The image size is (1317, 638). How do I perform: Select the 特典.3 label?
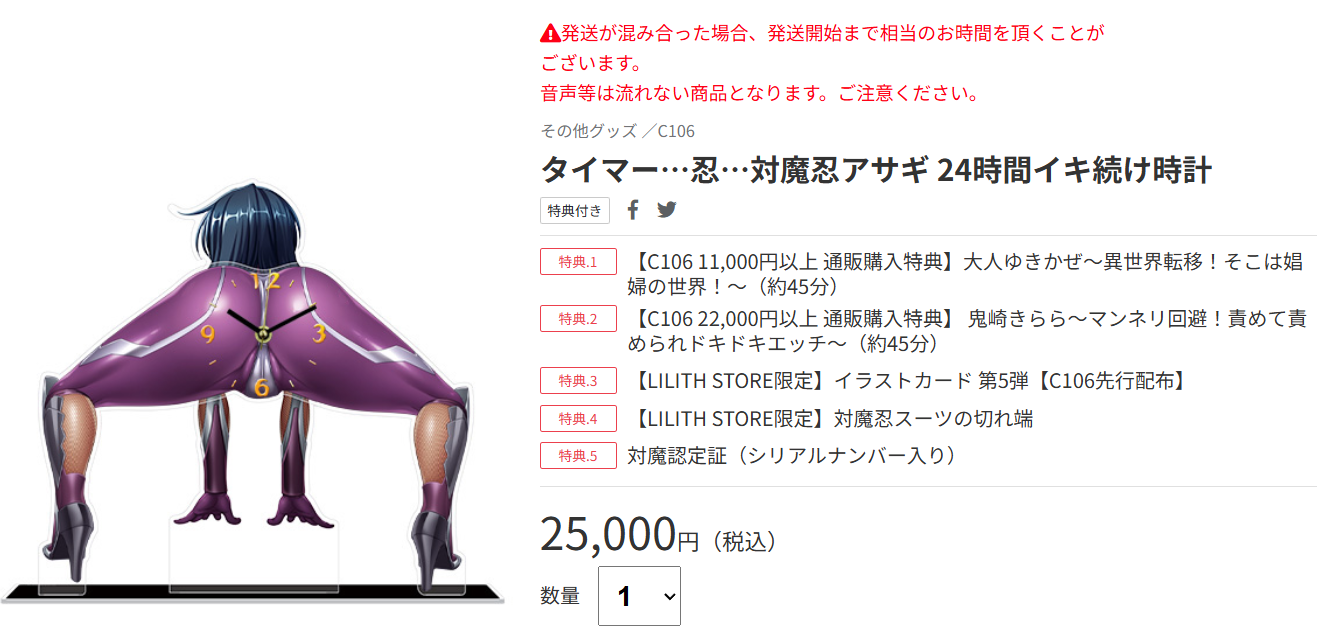[578, 381]
